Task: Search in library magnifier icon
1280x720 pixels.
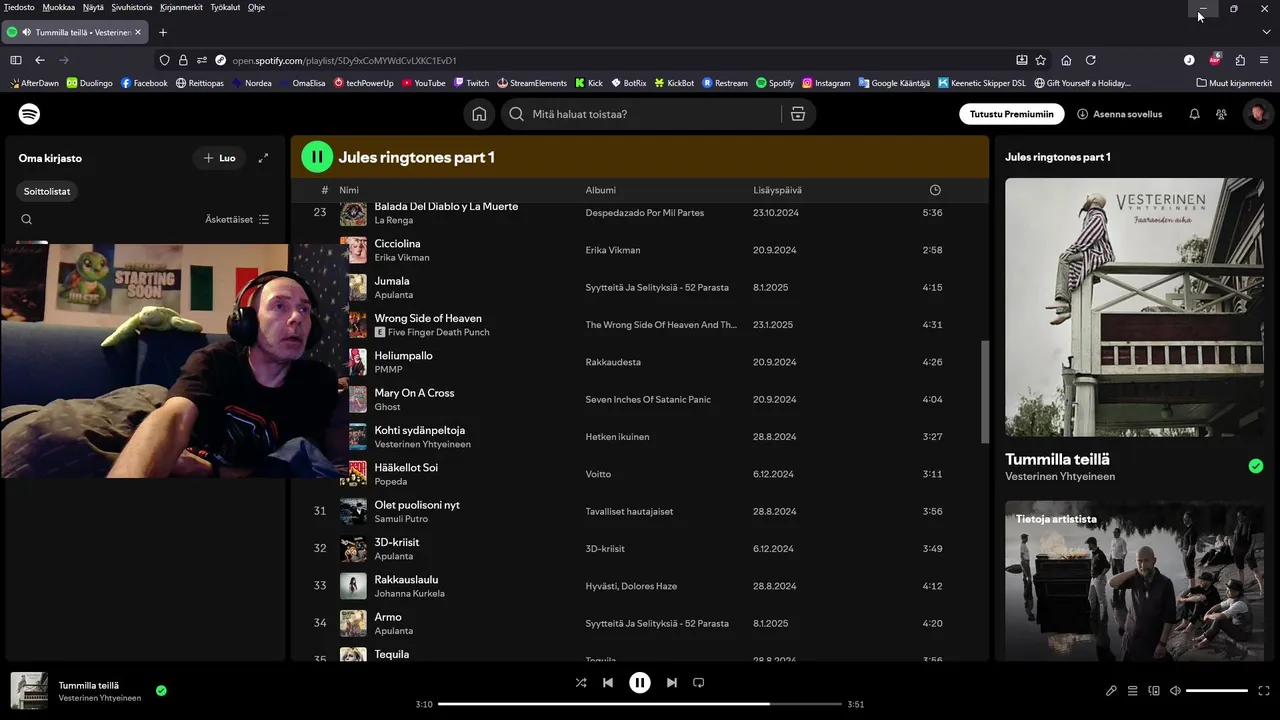Action: coord(27,219)
